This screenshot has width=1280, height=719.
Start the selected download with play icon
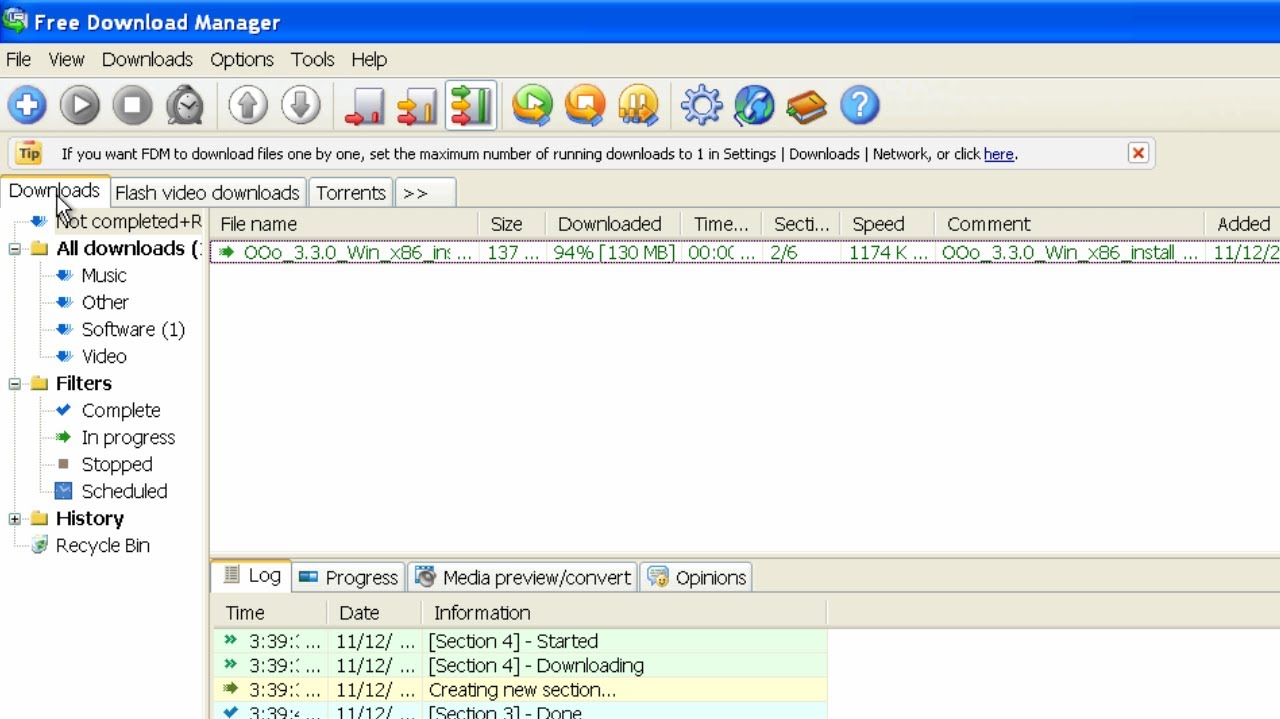coord(80,105)
